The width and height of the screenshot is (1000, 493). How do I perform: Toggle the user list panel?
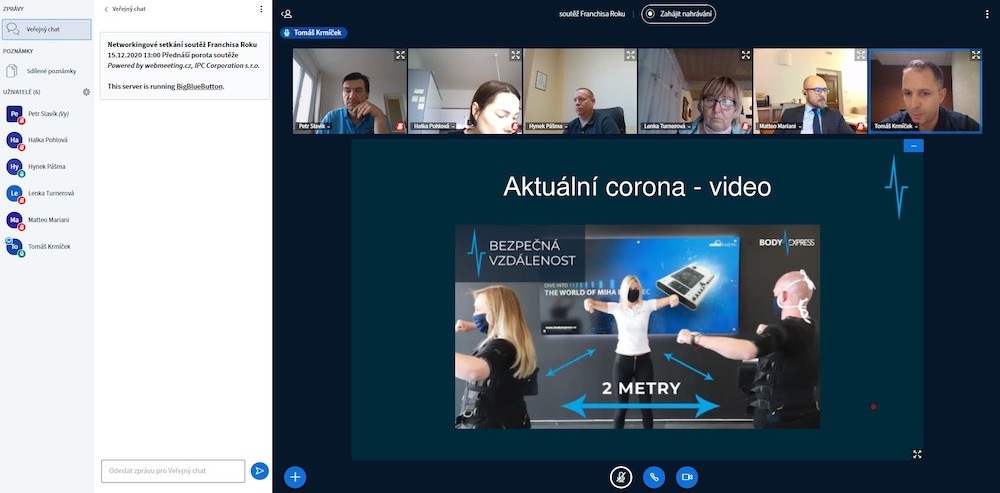(287, 13)
